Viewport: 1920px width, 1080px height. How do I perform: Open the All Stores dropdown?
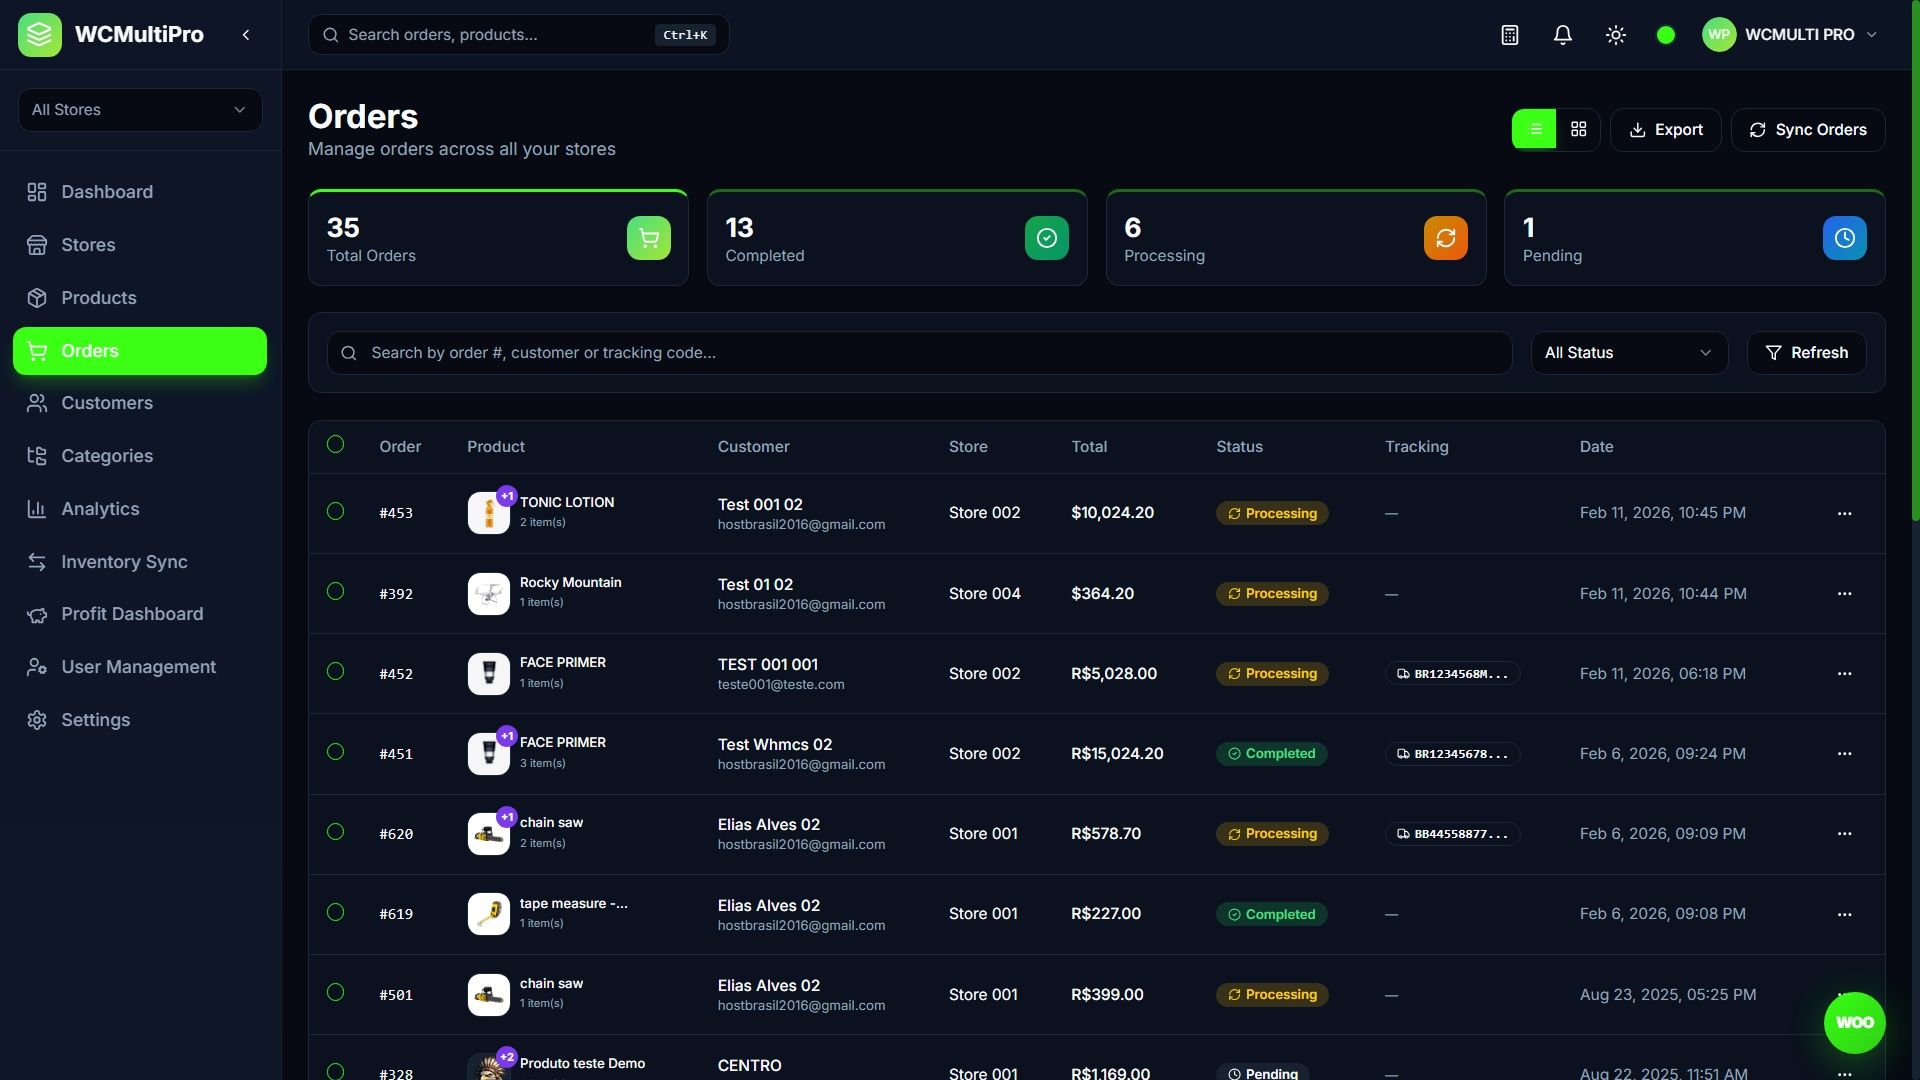140,110
